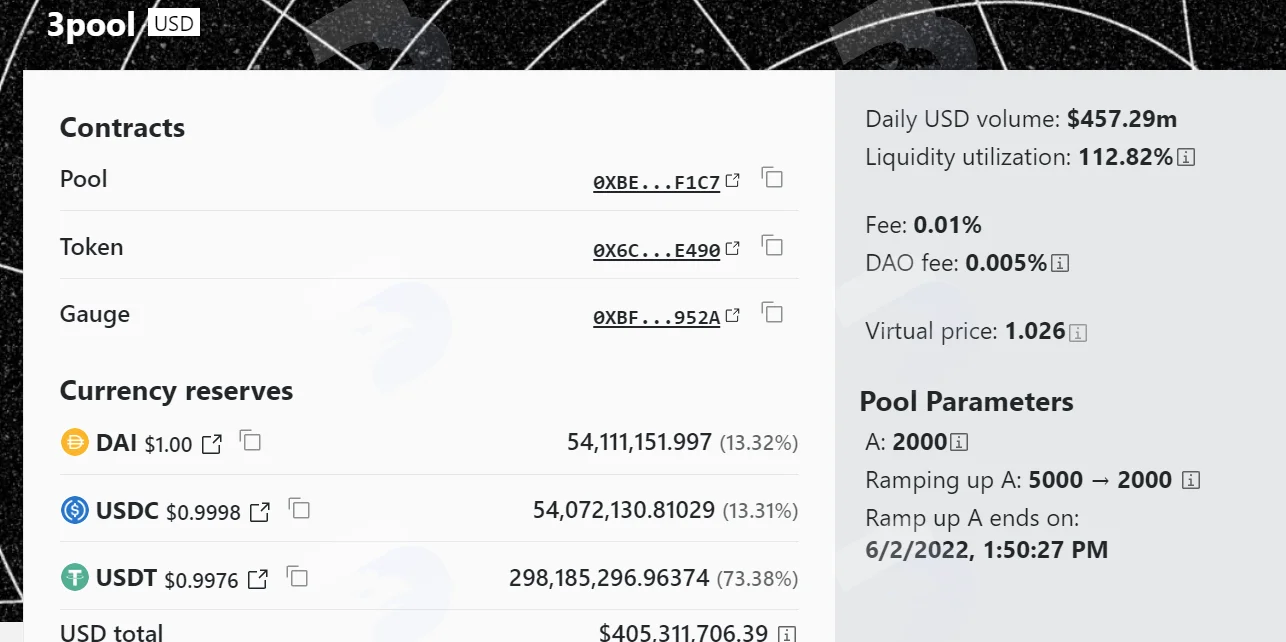Show info for DAO fee

[1061, 264]
